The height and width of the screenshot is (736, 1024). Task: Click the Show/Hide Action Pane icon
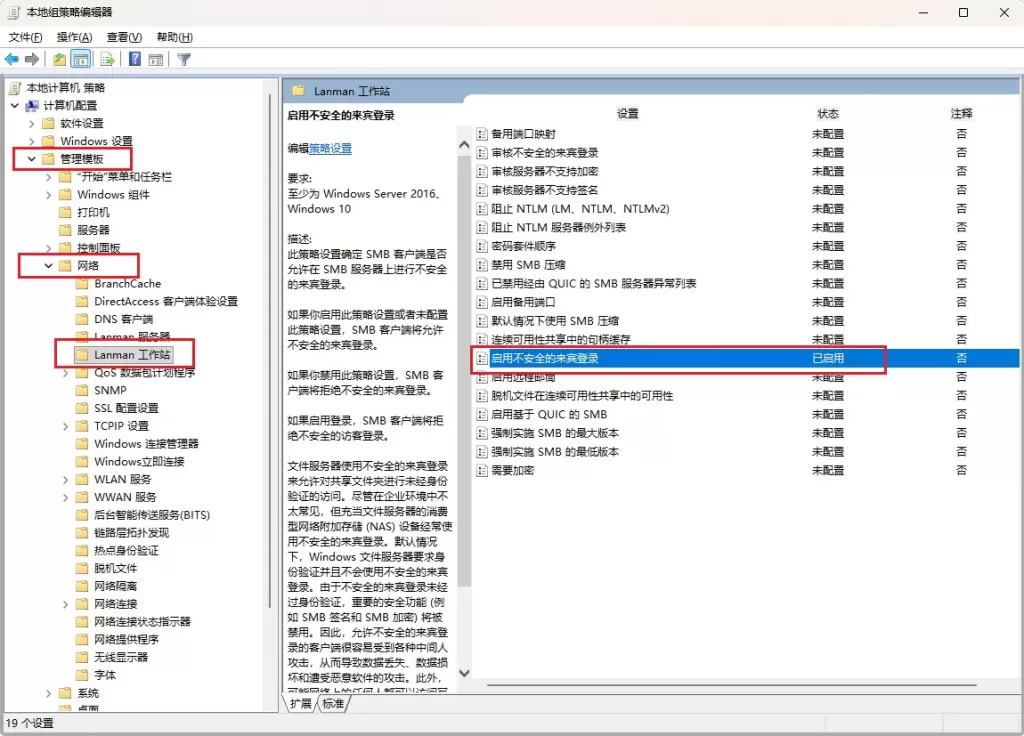[x=156, y=59]
